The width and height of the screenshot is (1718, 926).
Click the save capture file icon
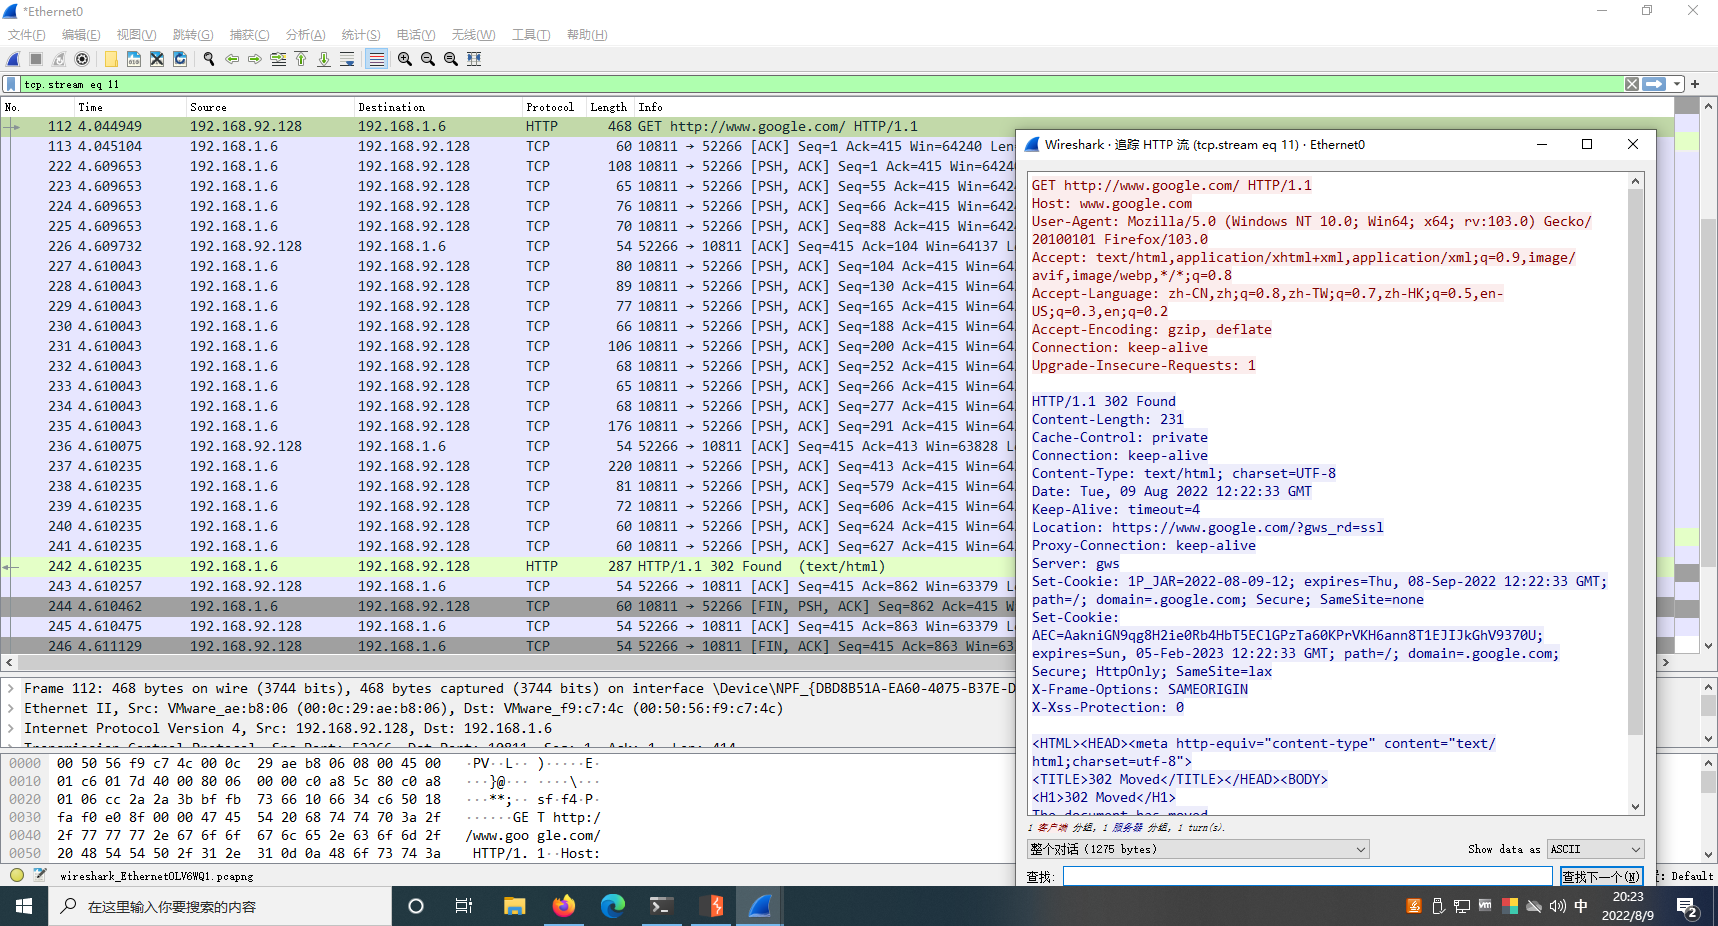(134, 59)
